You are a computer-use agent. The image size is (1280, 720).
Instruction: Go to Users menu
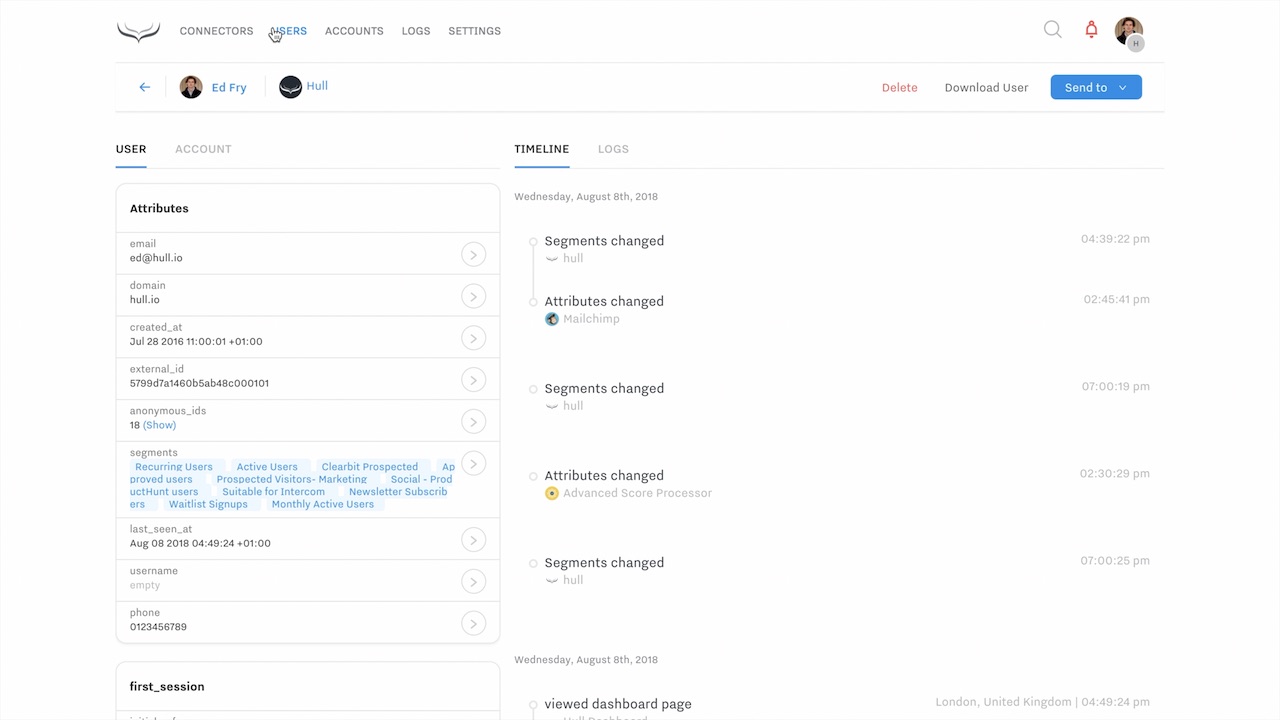[x=288, y=31]
